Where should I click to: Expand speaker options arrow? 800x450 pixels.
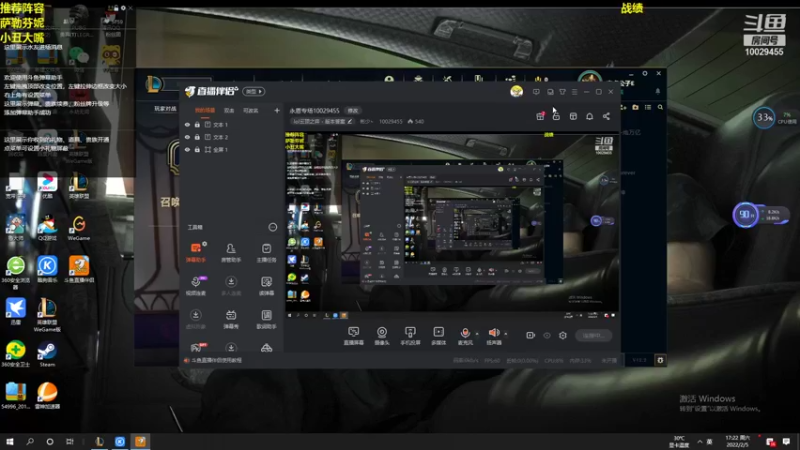click(x=506, y=334)
